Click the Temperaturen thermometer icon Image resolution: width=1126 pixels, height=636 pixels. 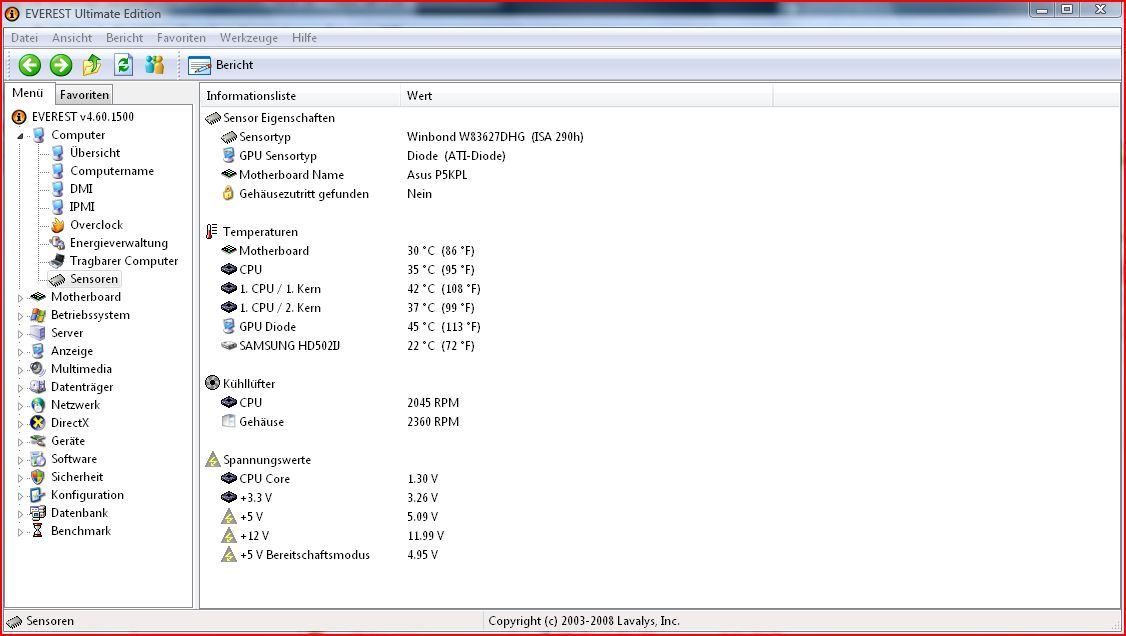(212, 232)
